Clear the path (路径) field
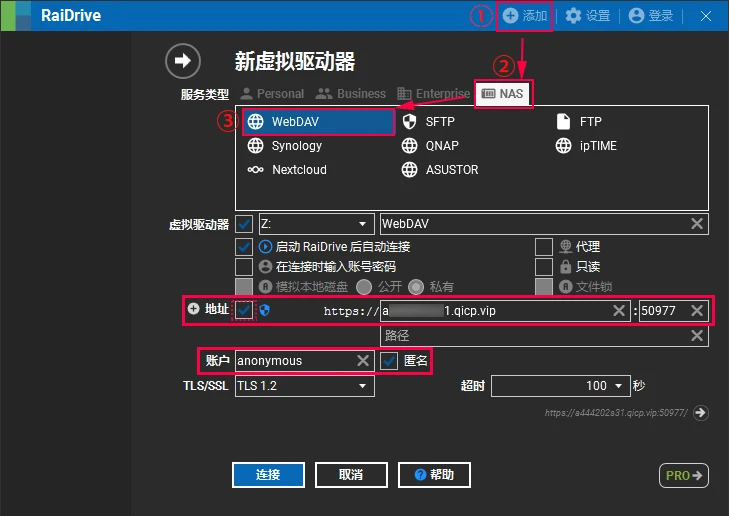 click(696, 336)
